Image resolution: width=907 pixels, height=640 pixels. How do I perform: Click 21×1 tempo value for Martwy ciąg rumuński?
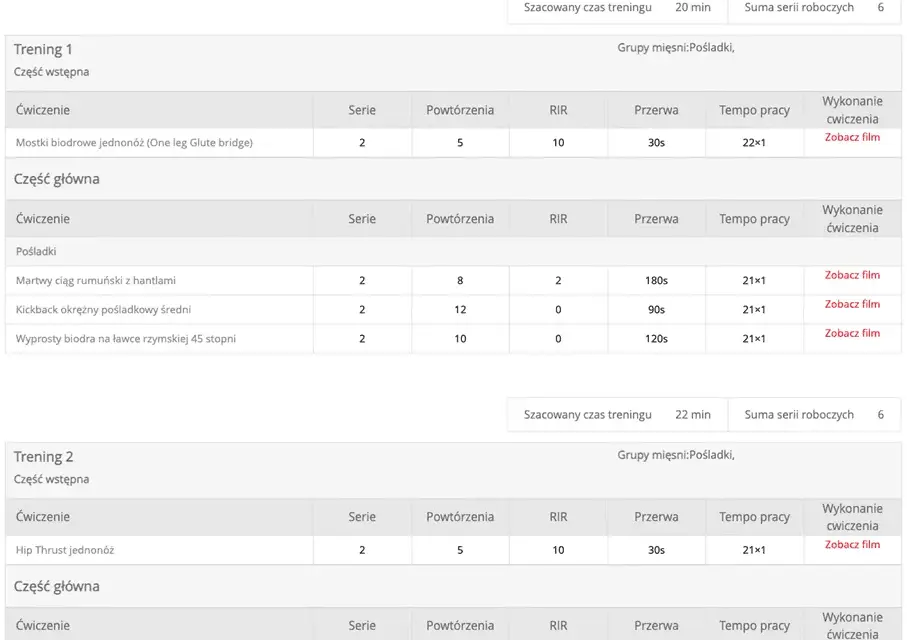click(754, 281)
